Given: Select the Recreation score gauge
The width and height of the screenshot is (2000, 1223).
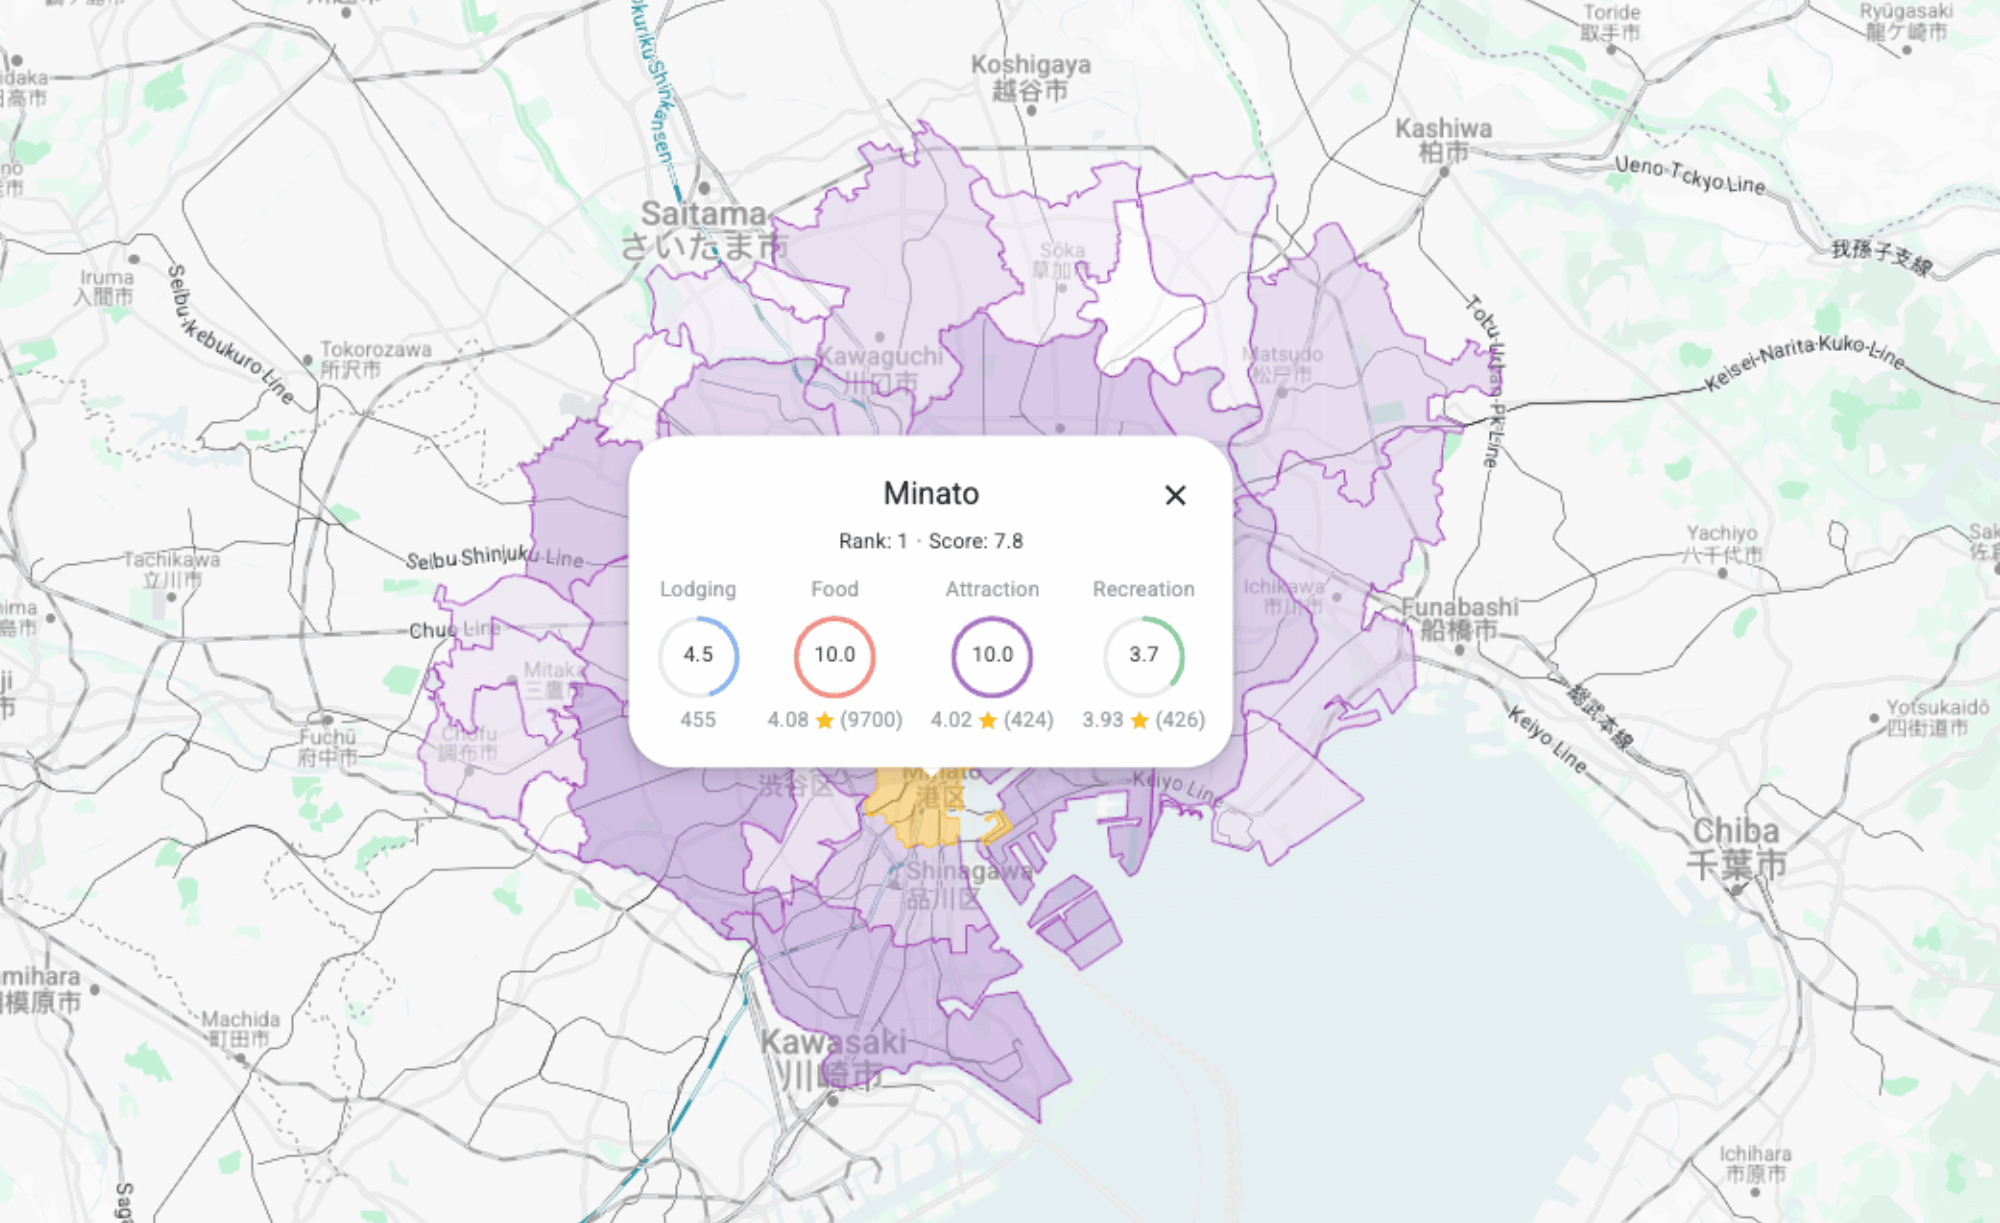Looking at the screenshot, I should click(1144, 655).
